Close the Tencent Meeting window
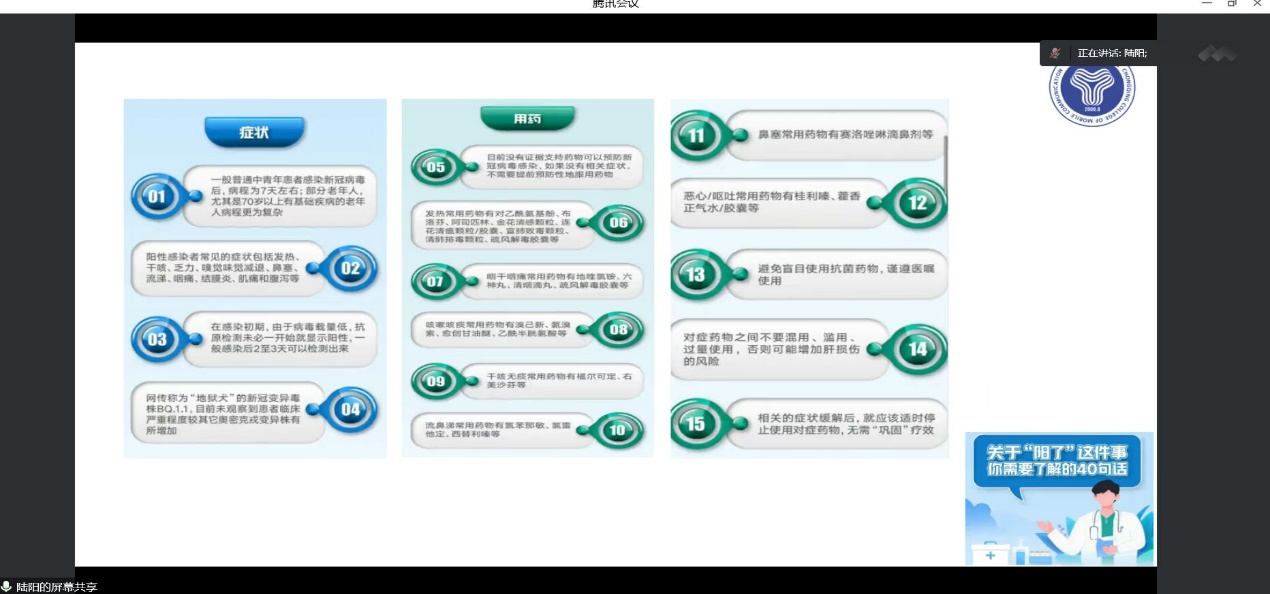This screenshot has width=1270, height=594. tap(1257, 4)
